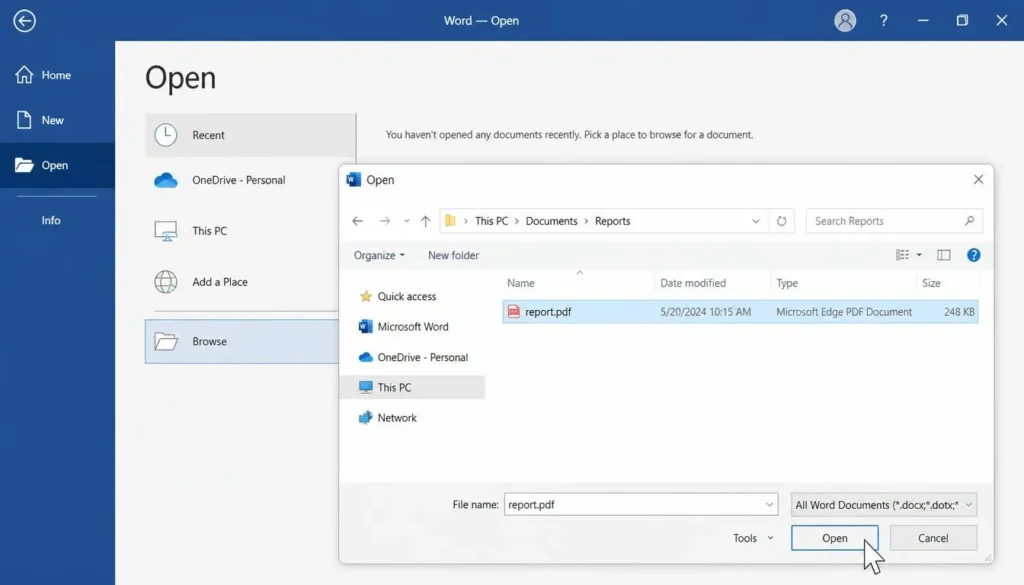Select New in the sidebar
1024x585 pixels.
(x=57, y=120)
